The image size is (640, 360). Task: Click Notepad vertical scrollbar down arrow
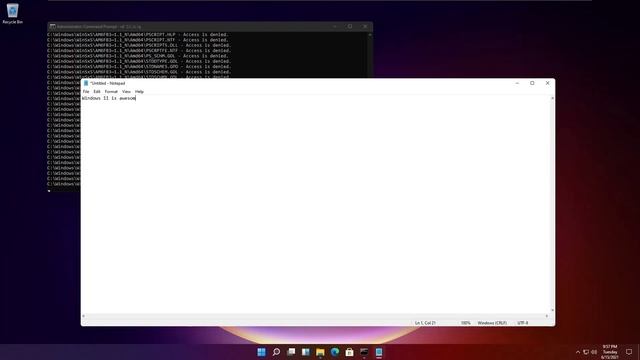[552, 310]
